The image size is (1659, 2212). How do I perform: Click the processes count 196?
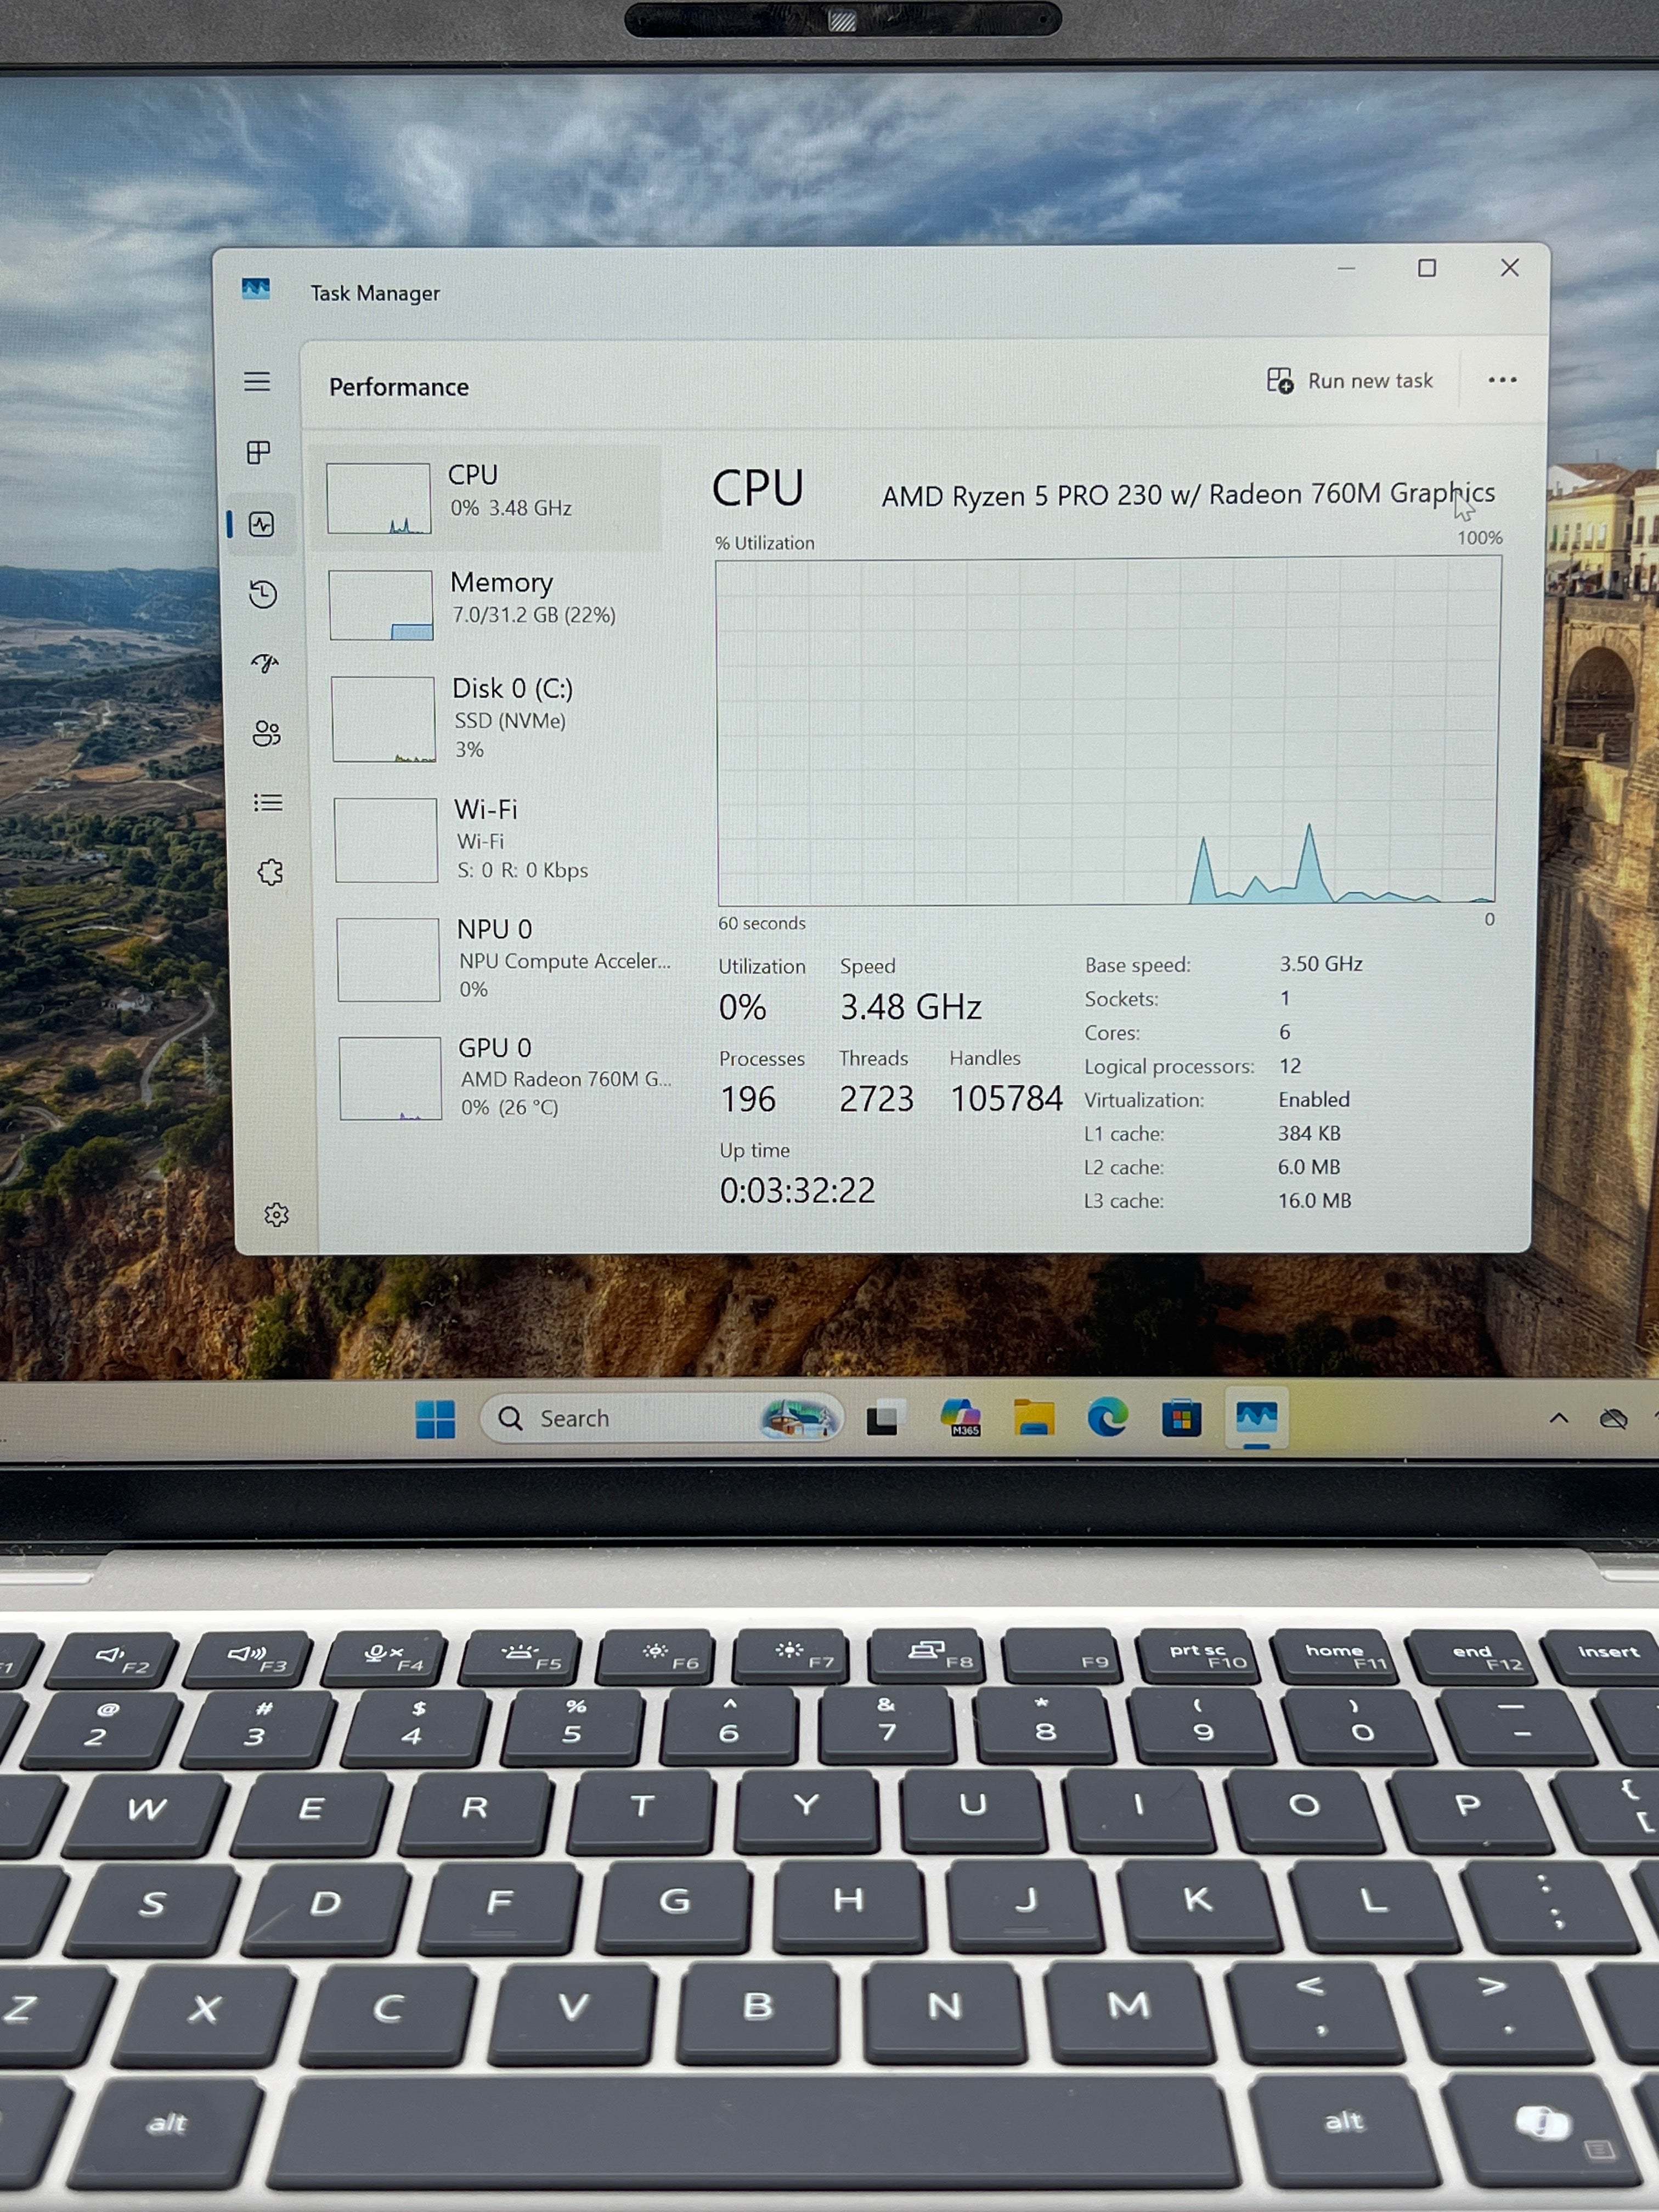pyautogui.click(x=748, y=1100)
